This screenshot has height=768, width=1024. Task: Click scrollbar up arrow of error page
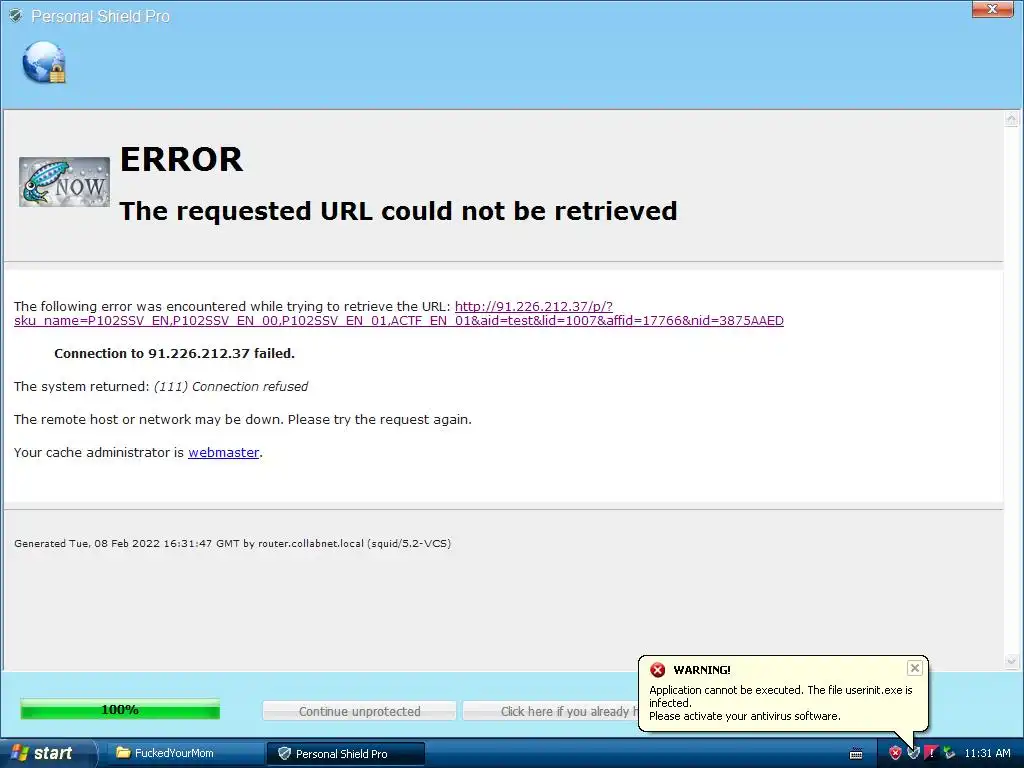pyautogui.click(x=1011, y=119)
